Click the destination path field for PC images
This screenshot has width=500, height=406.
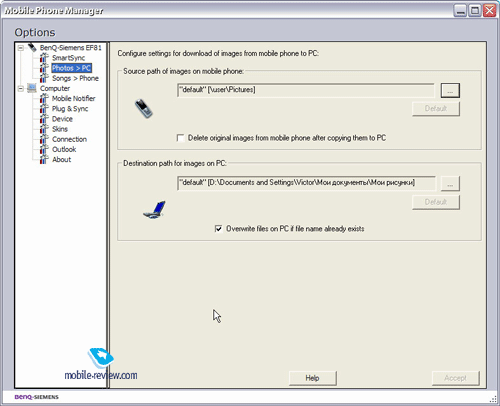[x=306, y=183]
